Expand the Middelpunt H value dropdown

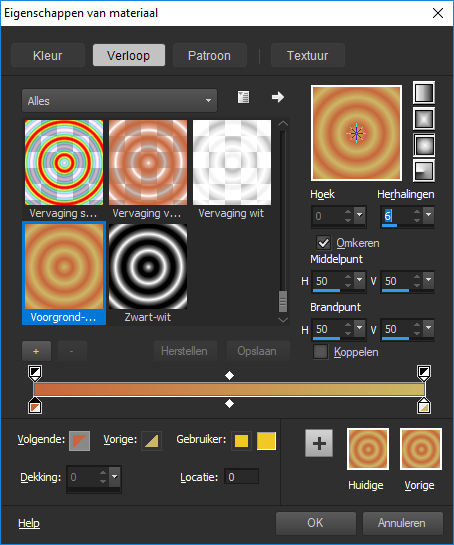coord(359,279)
